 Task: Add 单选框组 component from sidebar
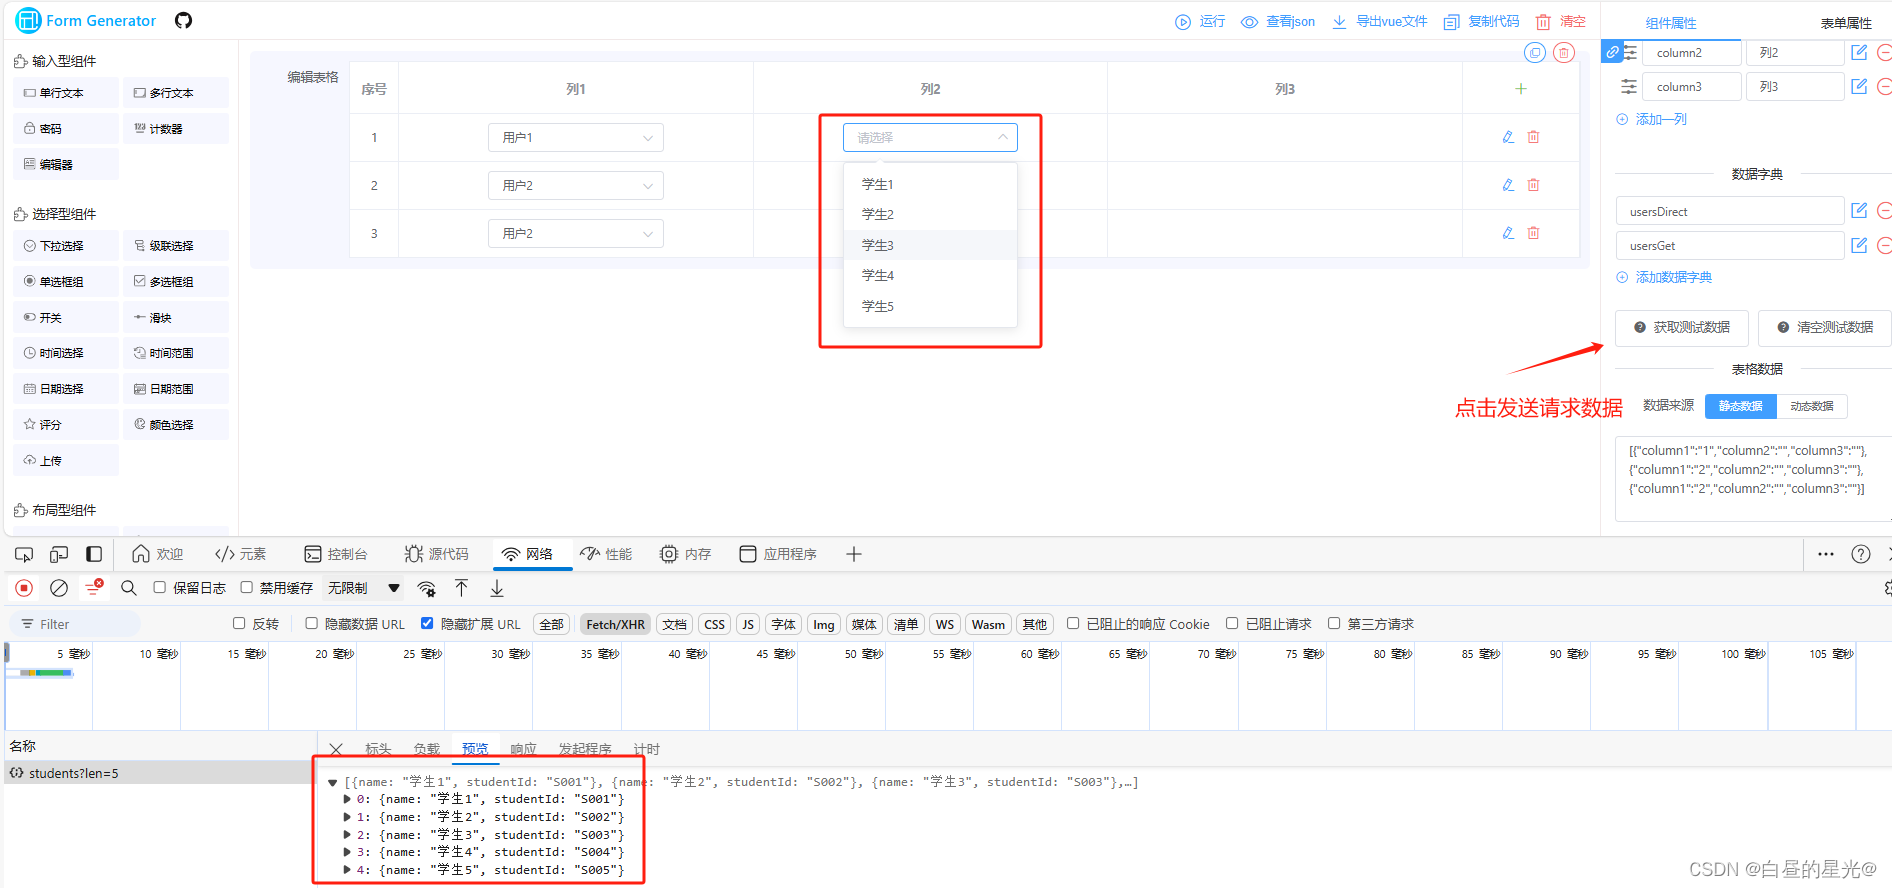(x=65, y=282)
